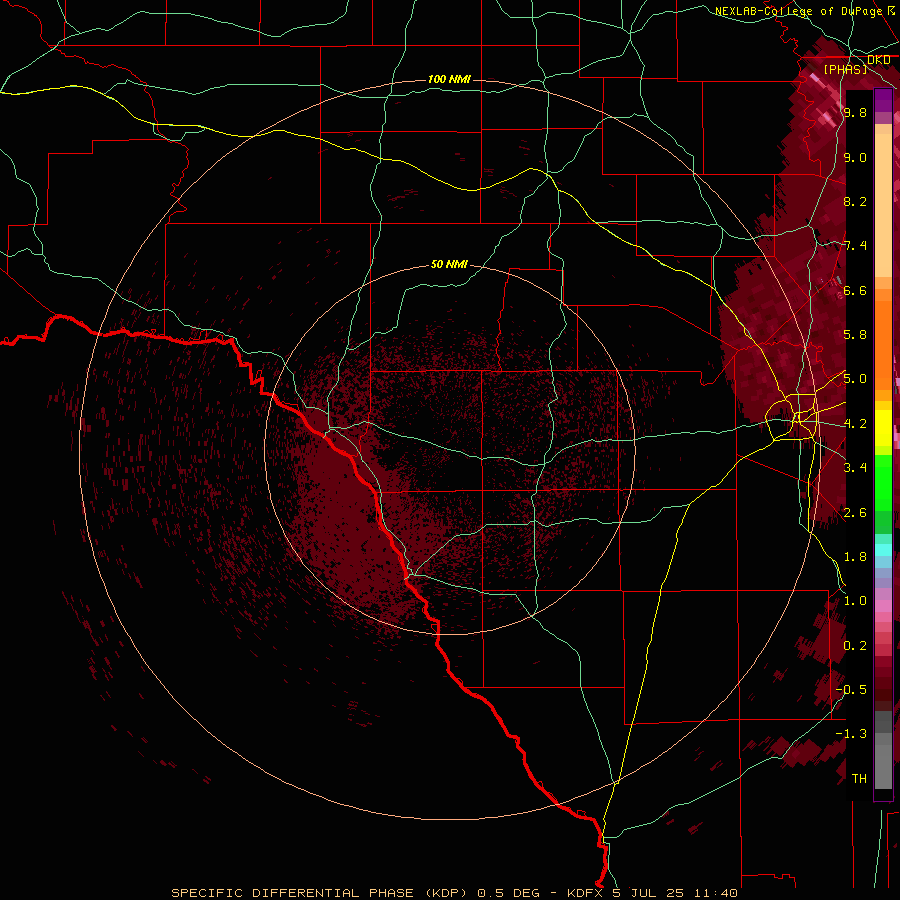Click the 50 NMI range ring label

449,264
